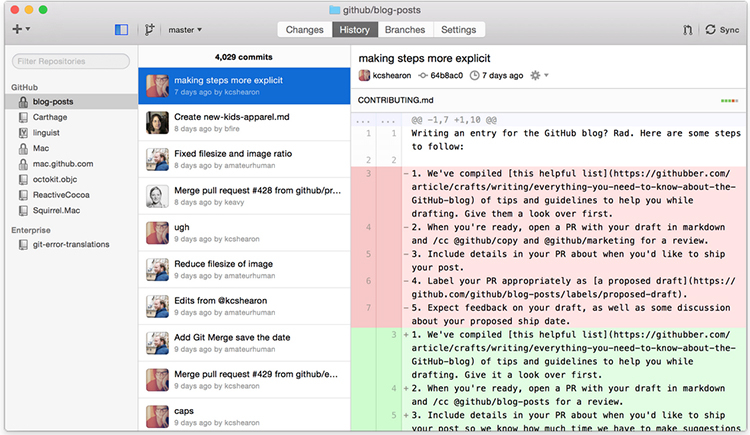This screenshot has height=435, width=750.
Task: Select commit 'Add Git Merge save the date'
Action: tap(244, 343)
